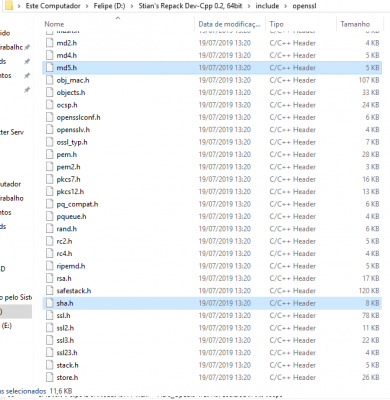Screen dimensions: 390x400
Task: Click the pem2.h file icon
Action: [x=50, y=167]
